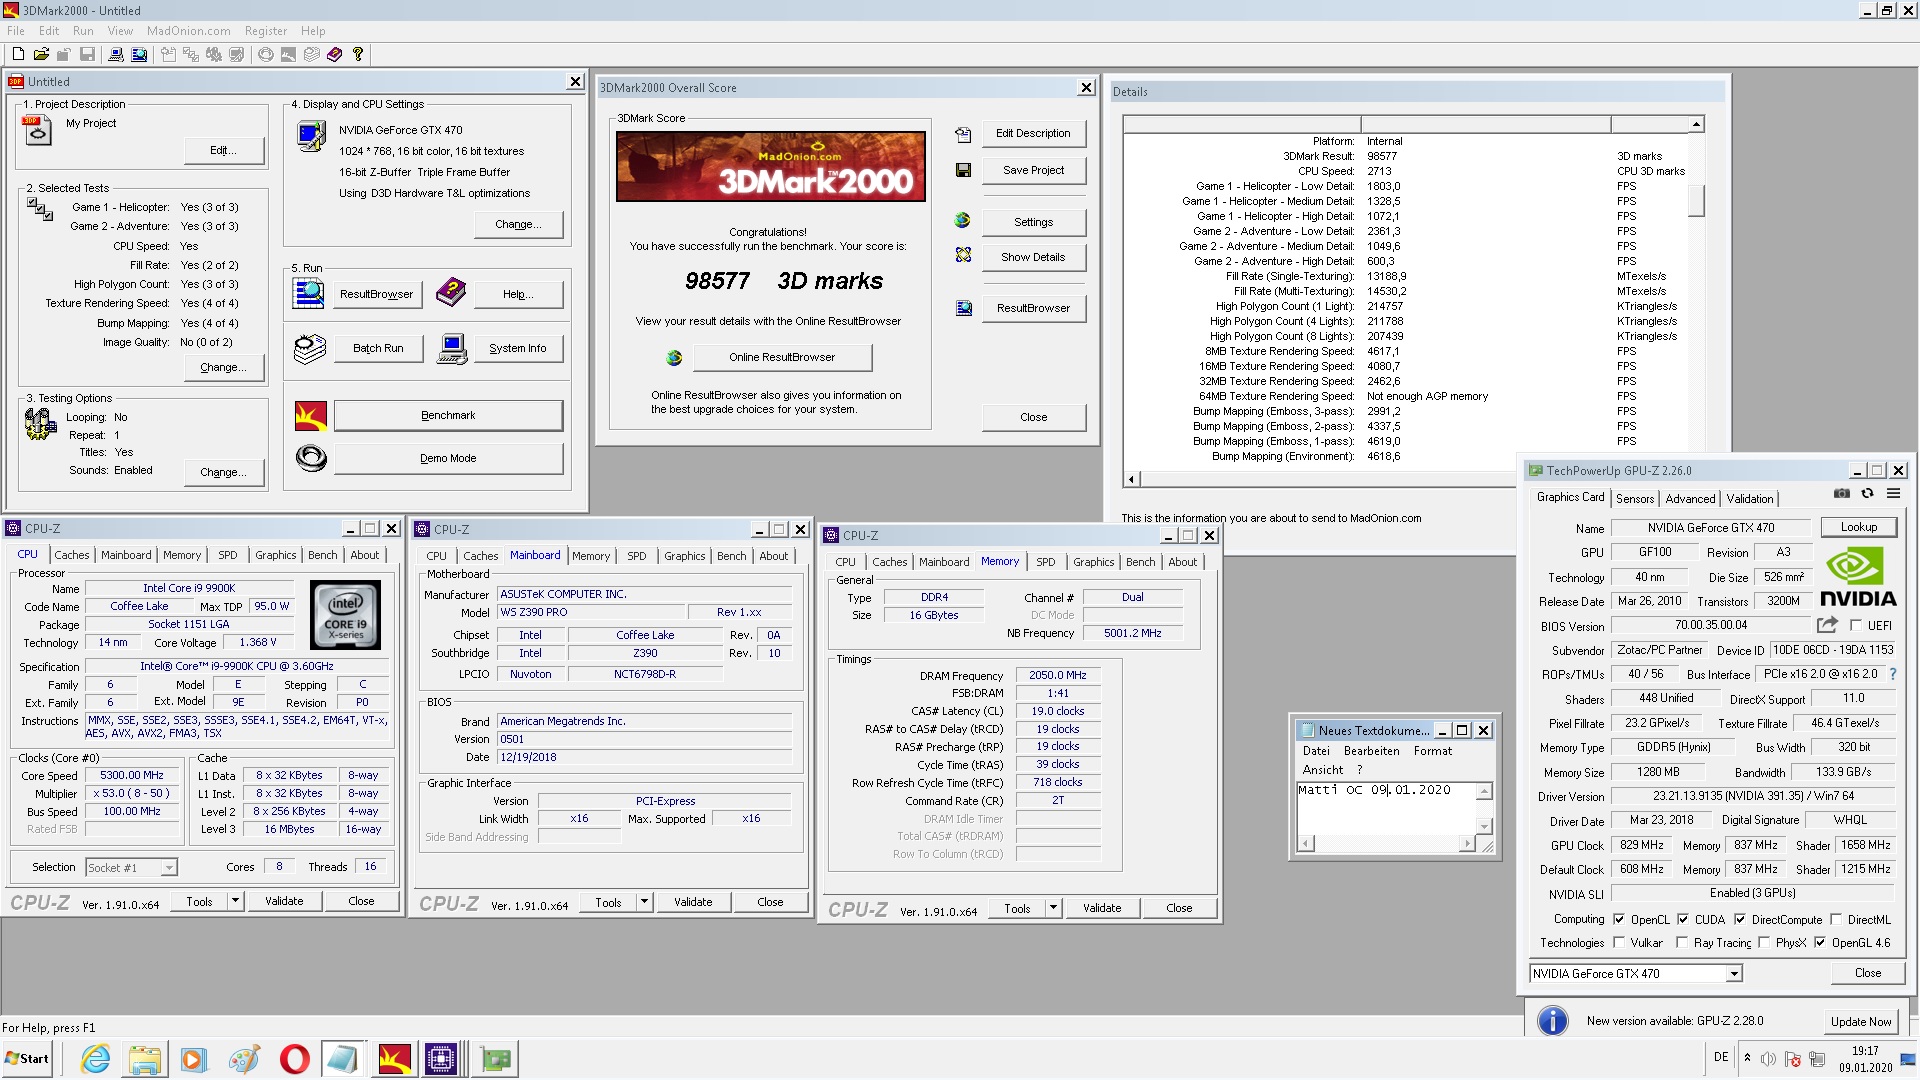
Task: Toggle the PhysX checkbox in GPU-Z
Action: coord(1764,942)
